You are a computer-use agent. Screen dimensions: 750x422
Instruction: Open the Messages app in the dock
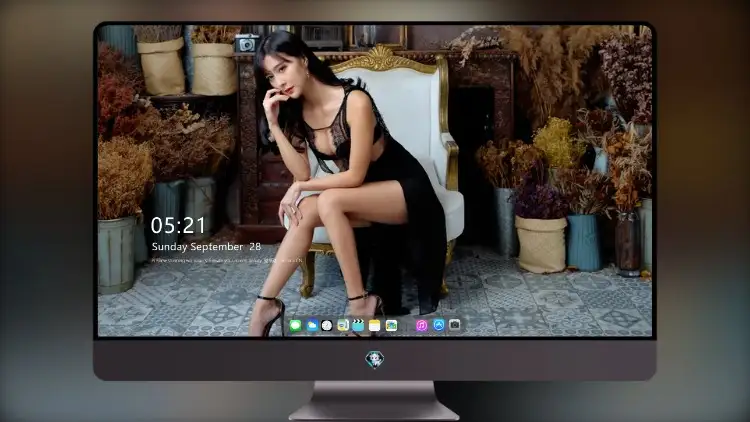296,326
